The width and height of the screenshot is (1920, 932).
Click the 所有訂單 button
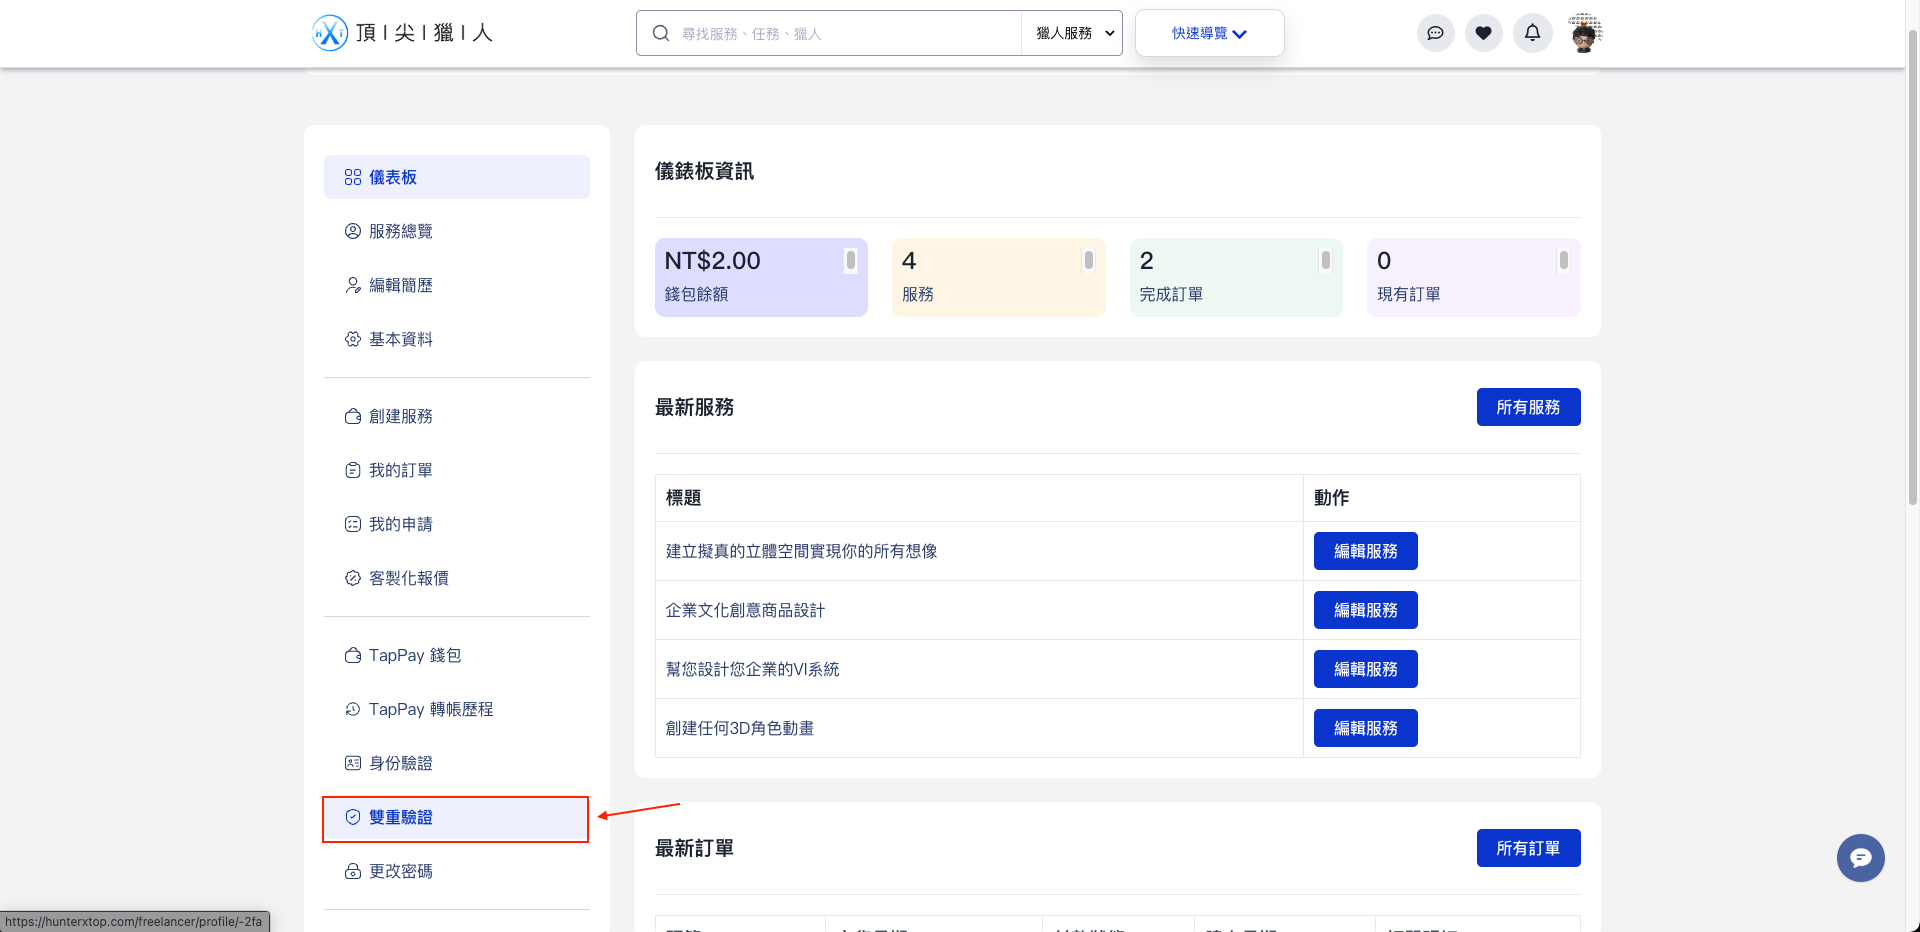pyautogui.click(x=1527, y=848)
